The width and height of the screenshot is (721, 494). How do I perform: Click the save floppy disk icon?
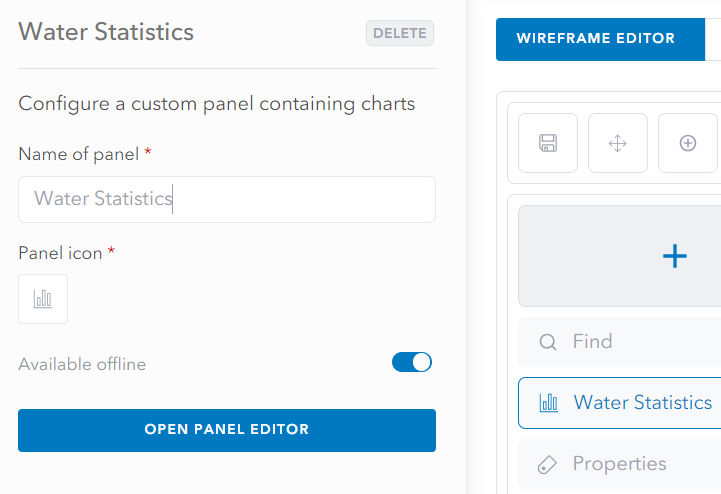548,143
